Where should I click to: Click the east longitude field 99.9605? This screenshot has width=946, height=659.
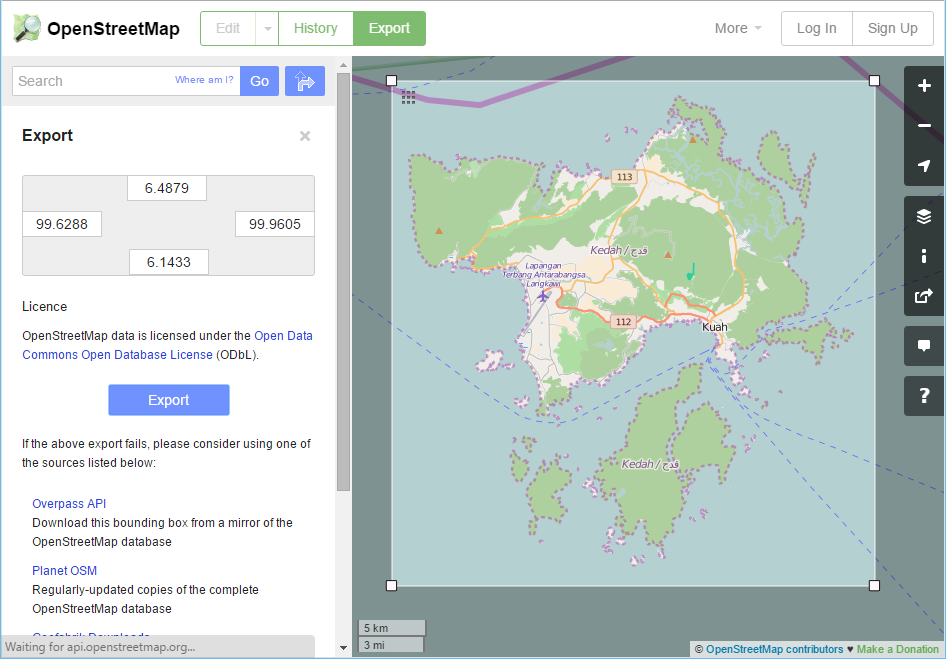(x=275, y=224)
